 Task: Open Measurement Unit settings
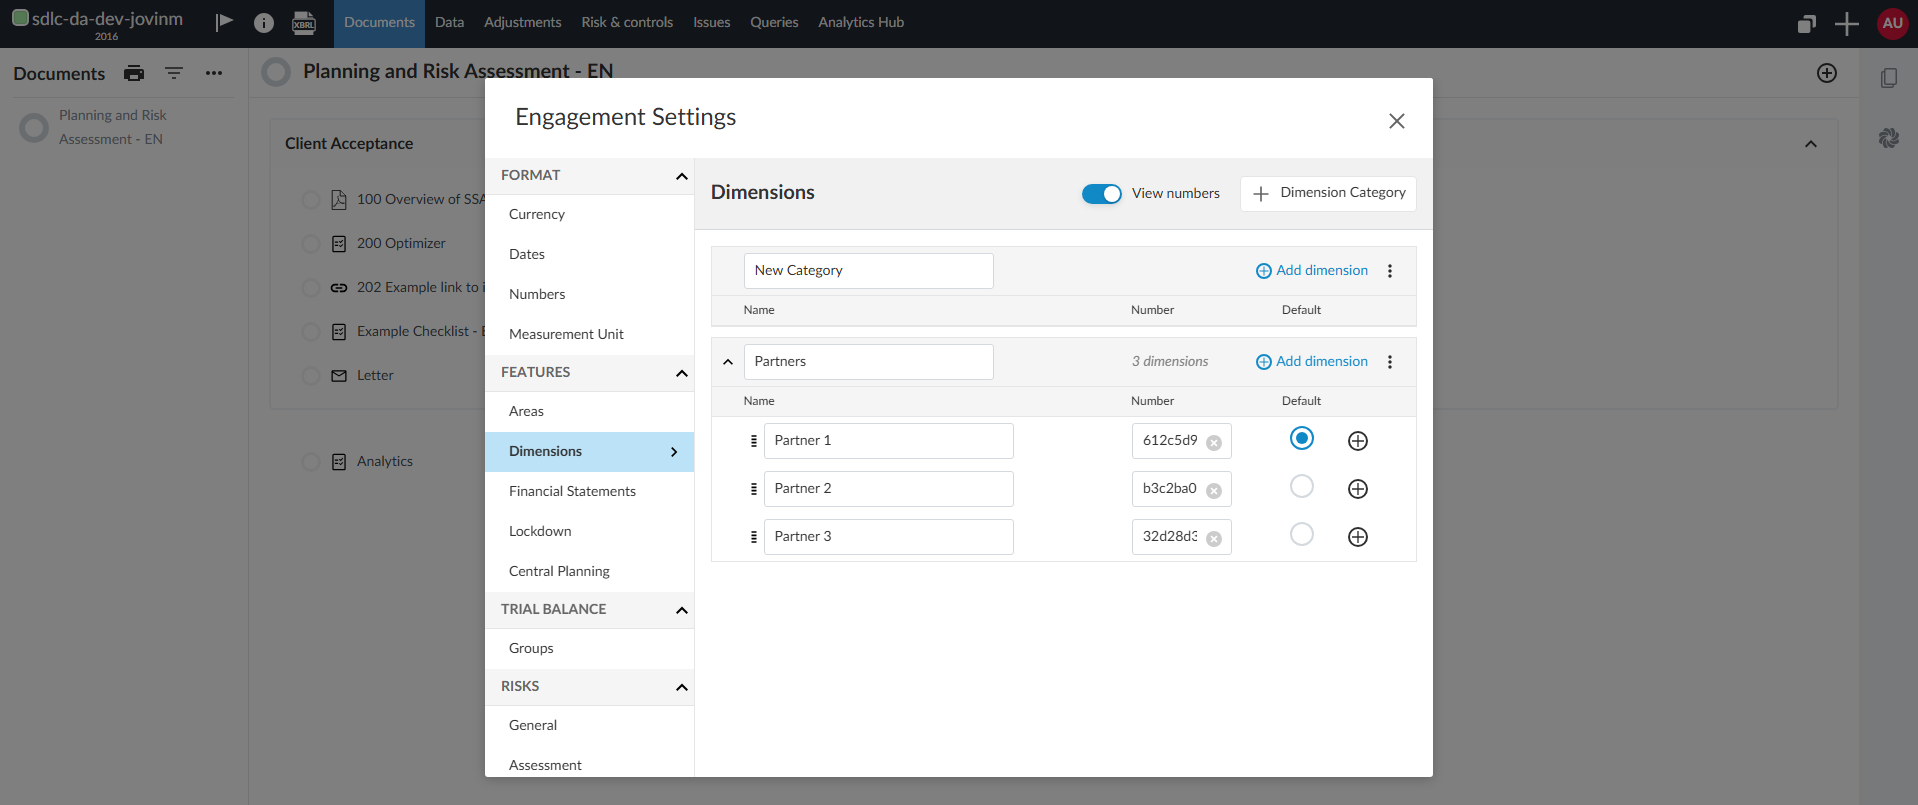tap(589, 335)
